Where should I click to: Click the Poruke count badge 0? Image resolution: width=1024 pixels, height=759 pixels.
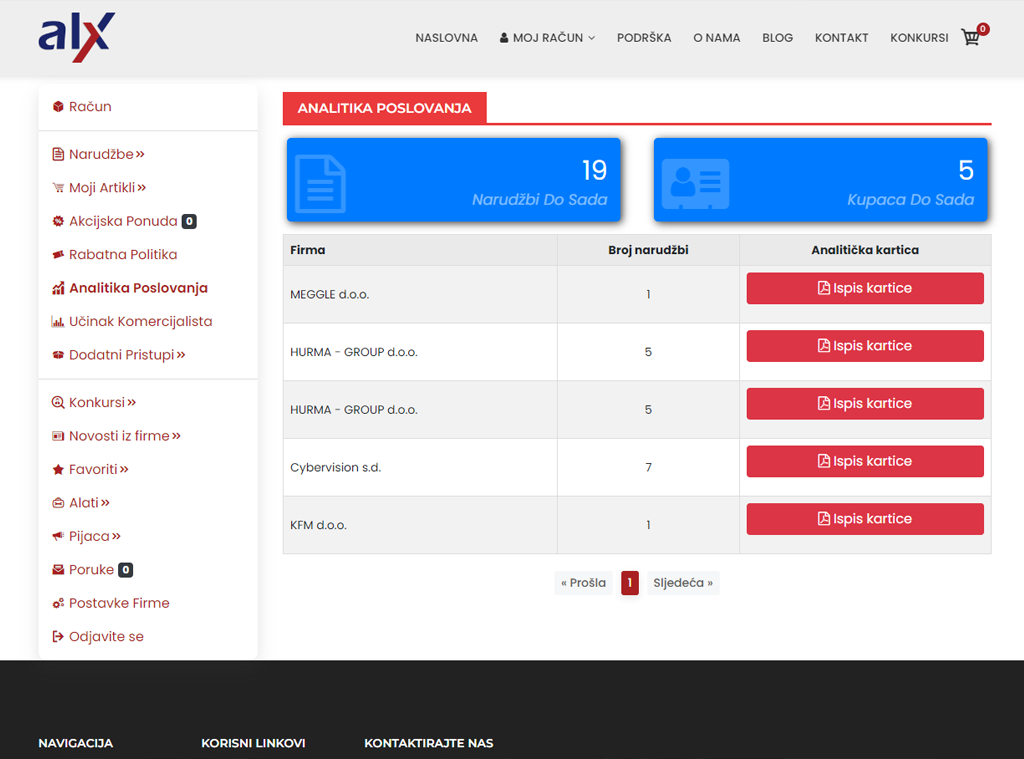click(125, 570)
